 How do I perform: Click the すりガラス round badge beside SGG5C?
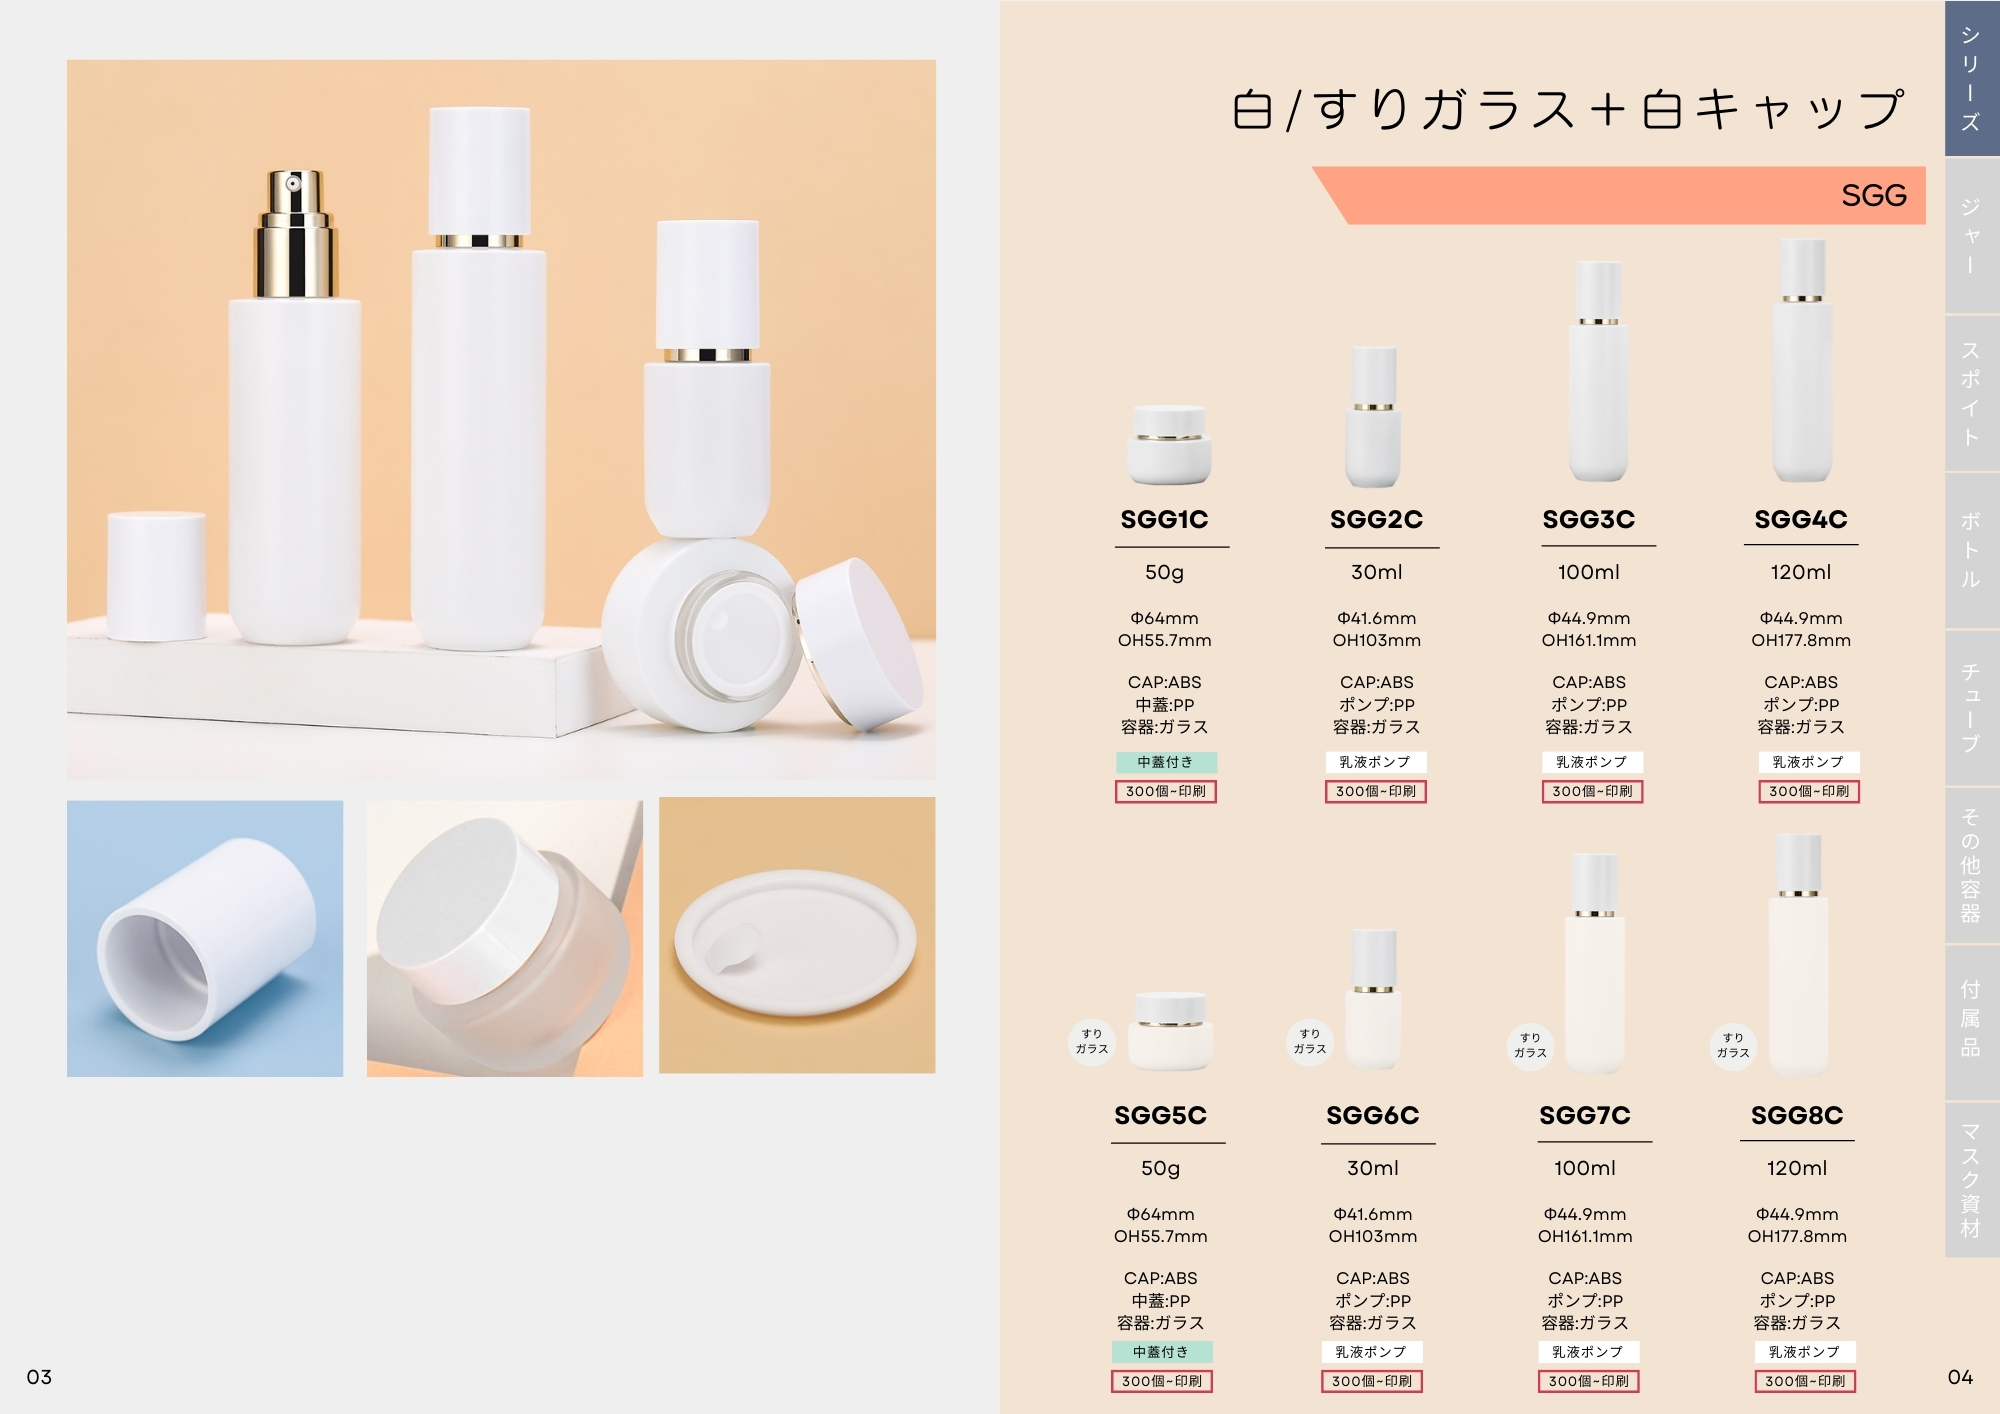(1092, 1042)
